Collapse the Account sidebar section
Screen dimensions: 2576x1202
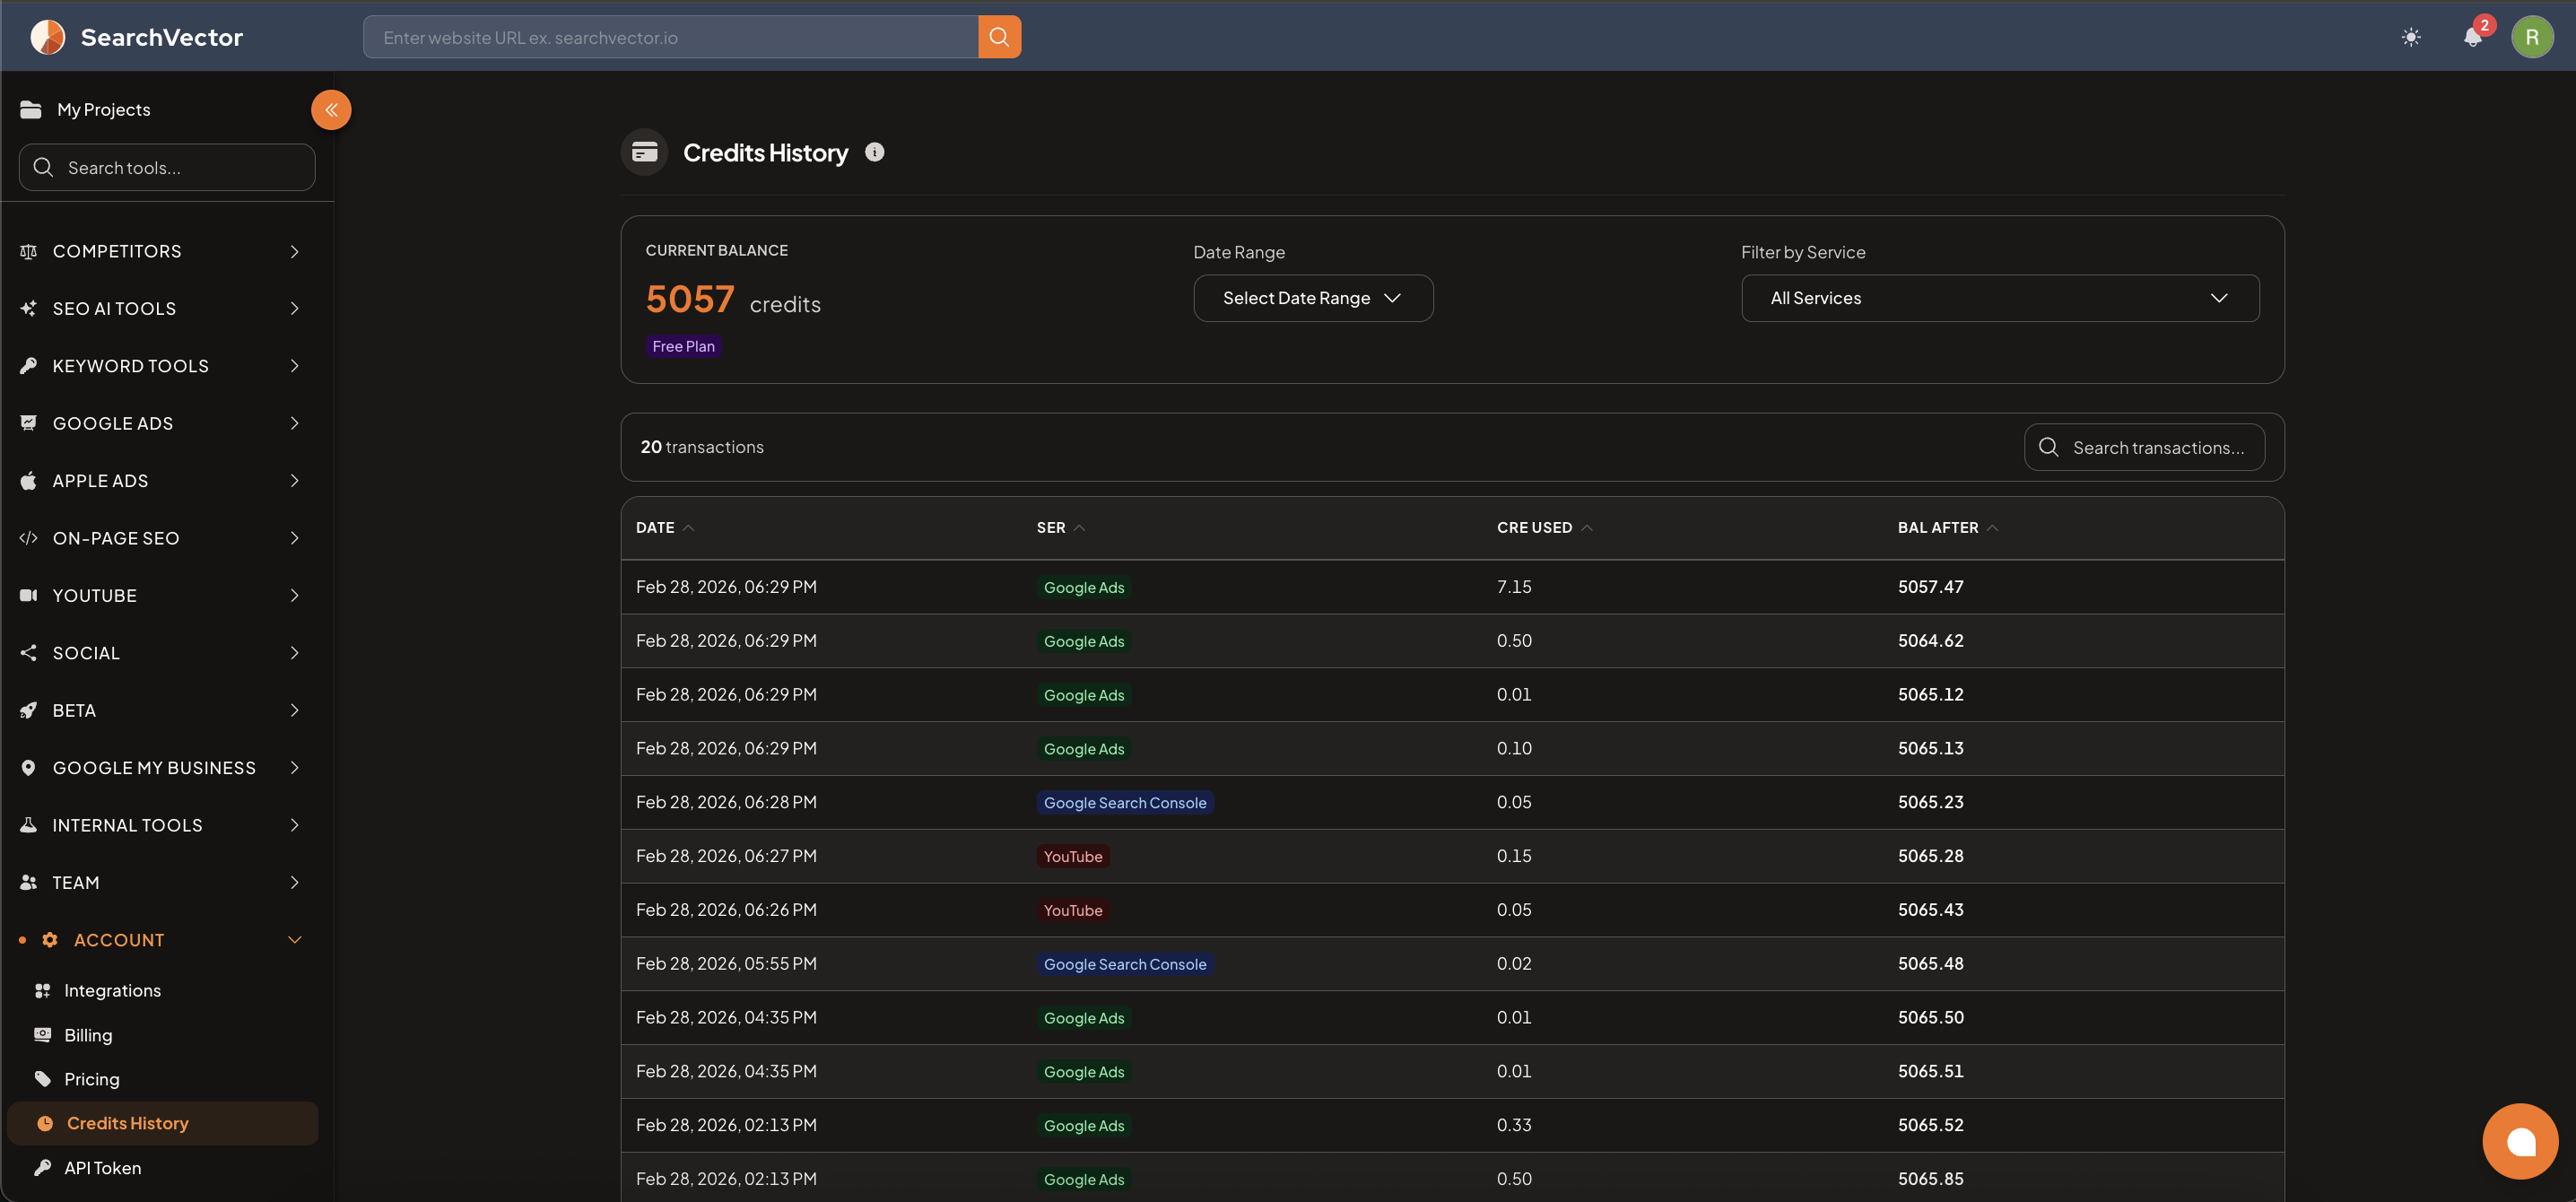pyautogui.click(x=160, y=940)
